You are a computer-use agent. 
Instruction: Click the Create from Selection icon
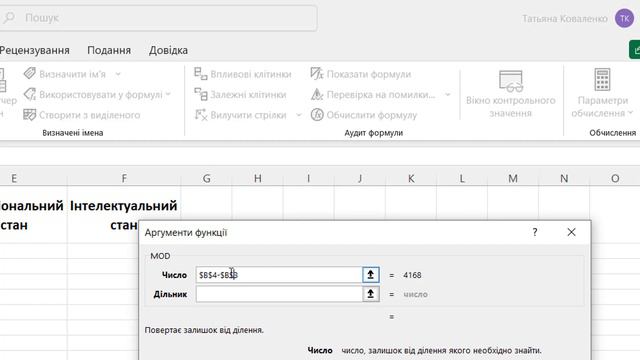[x=29, y=115]
